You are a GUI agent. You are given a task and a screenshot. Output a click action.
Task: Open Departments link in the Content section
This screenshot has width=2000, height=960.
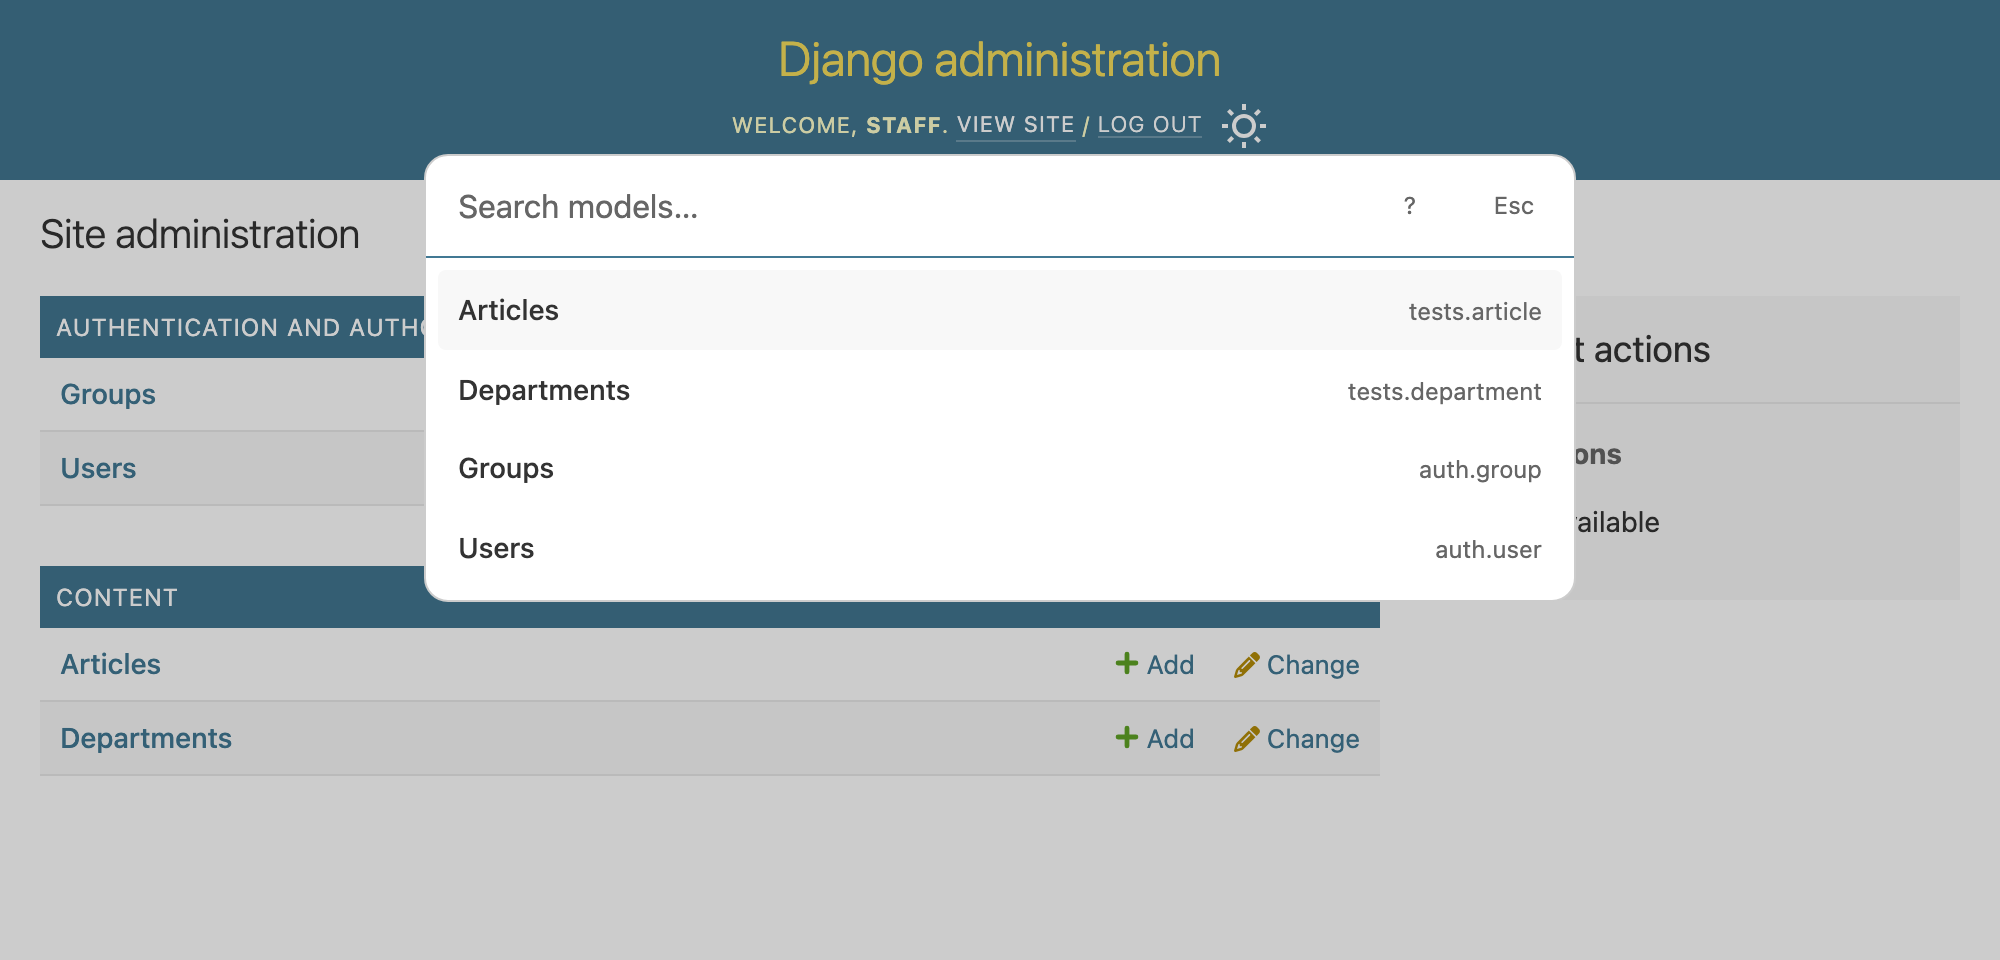tap(146, 738)
